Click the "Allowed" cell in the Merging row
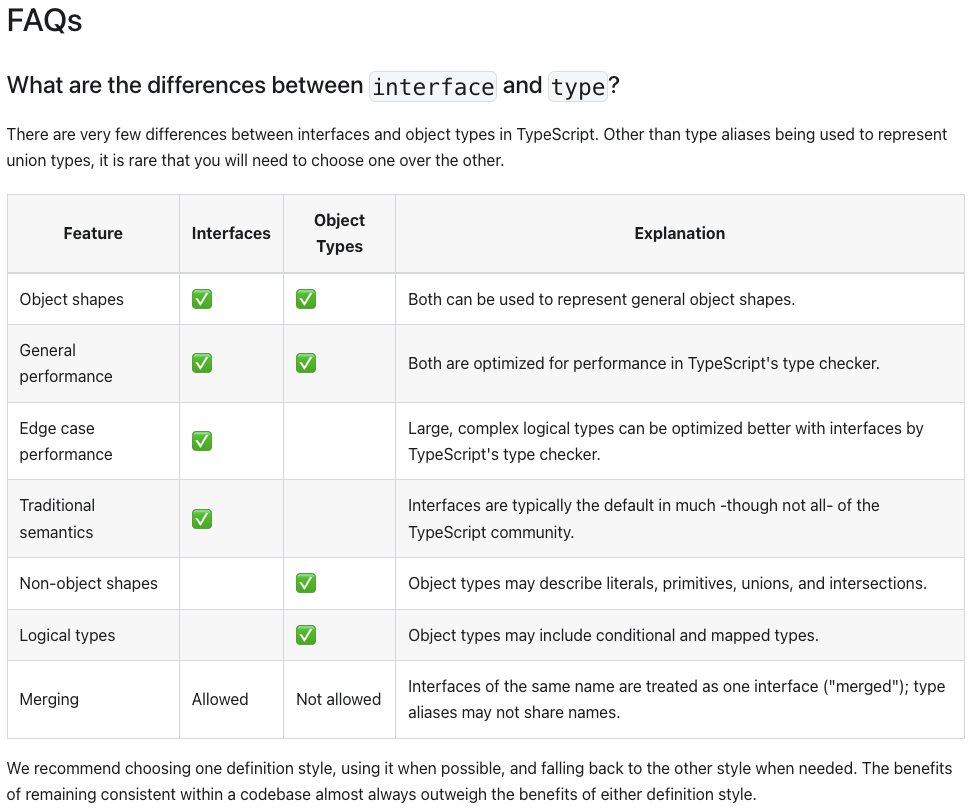The image size is (975, 812). [220, 699]
